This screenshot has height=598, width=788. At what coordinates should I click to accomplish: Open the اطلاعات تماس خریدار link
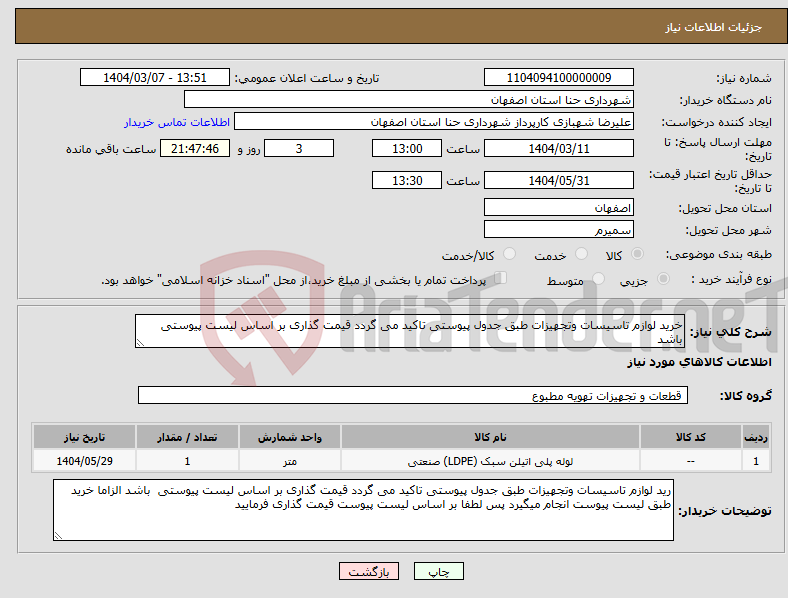tap(177, 122)
